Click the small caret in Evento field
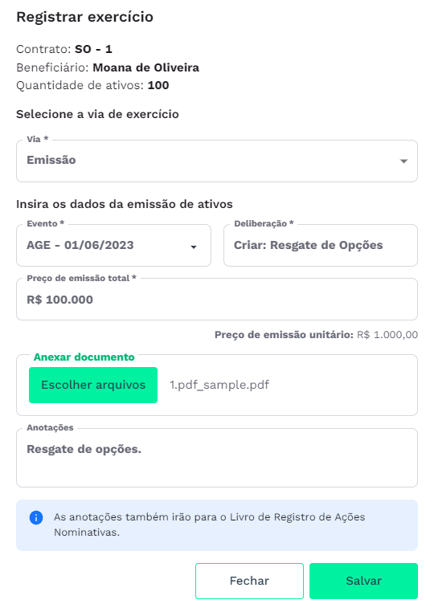Image resolution: width=430 pixels, height=608 pixels. [x=193, y=247]
